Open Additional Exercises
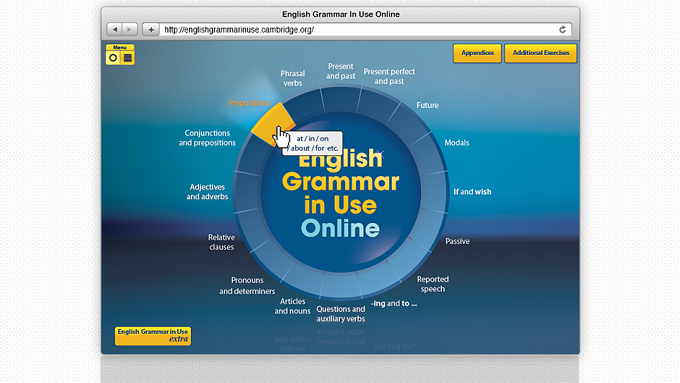The height and width of the screenshot is (383, 680). tap(541, 53)
